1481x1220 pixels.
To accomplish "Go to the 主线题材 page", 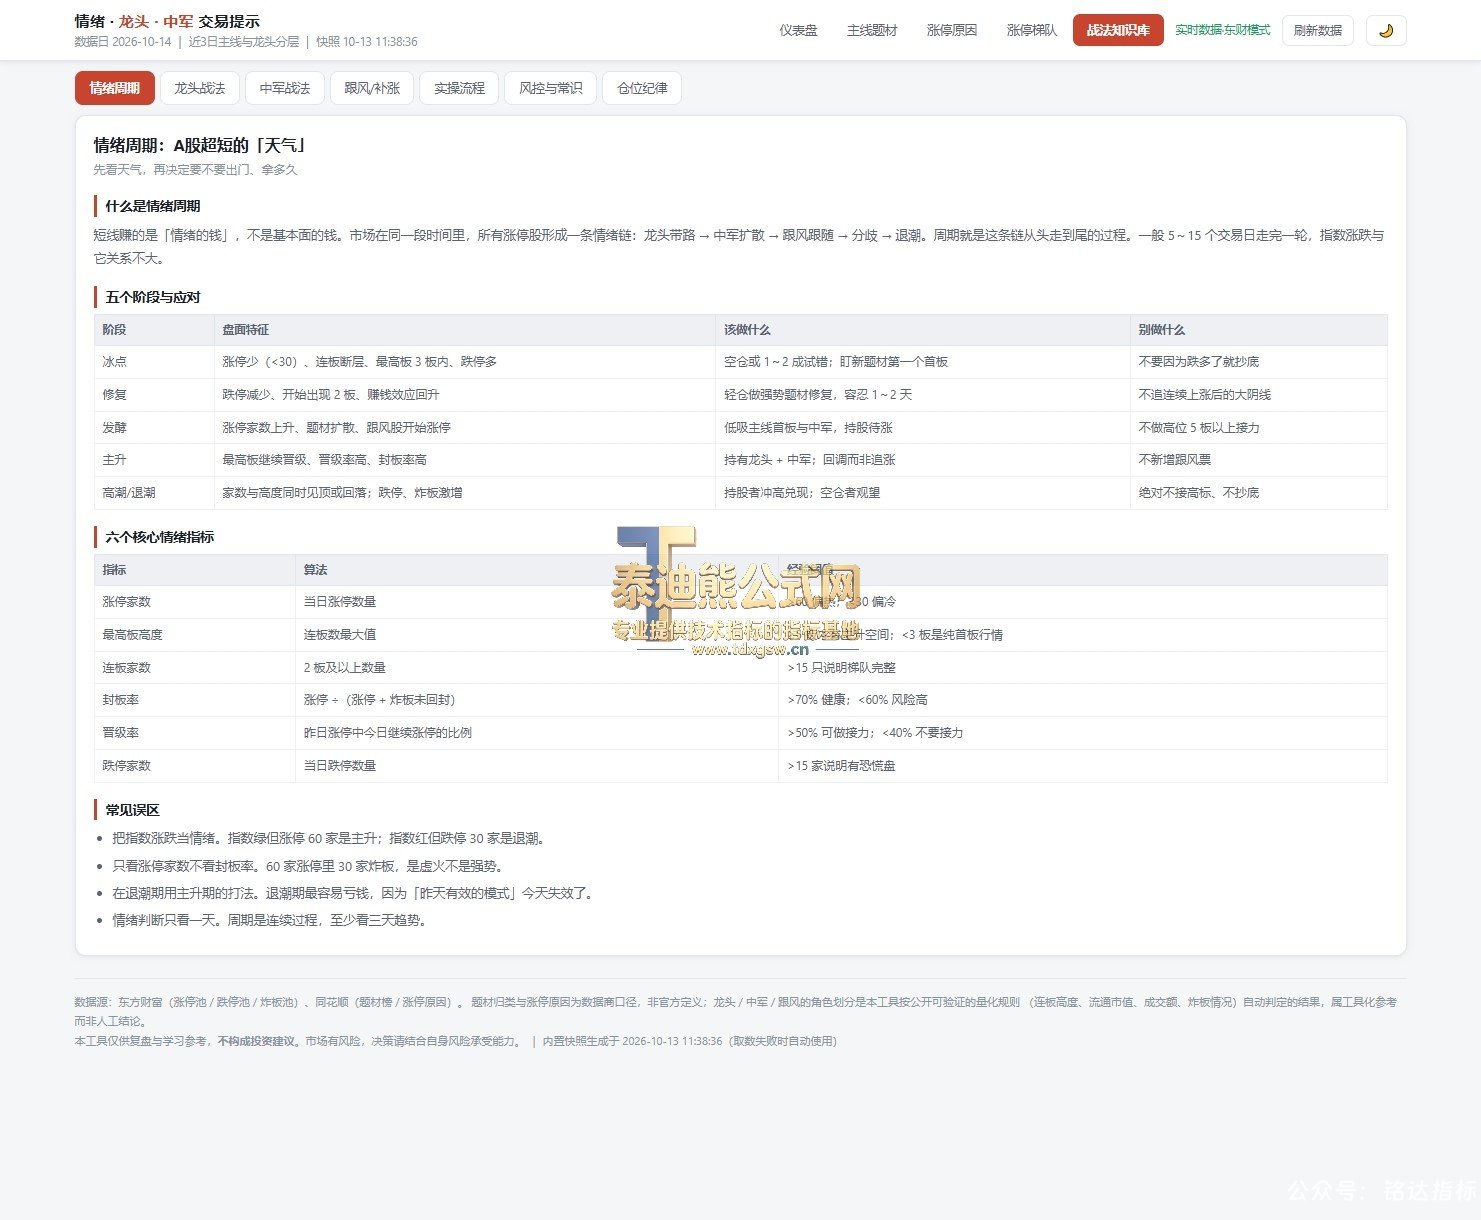I will point(872,30).
